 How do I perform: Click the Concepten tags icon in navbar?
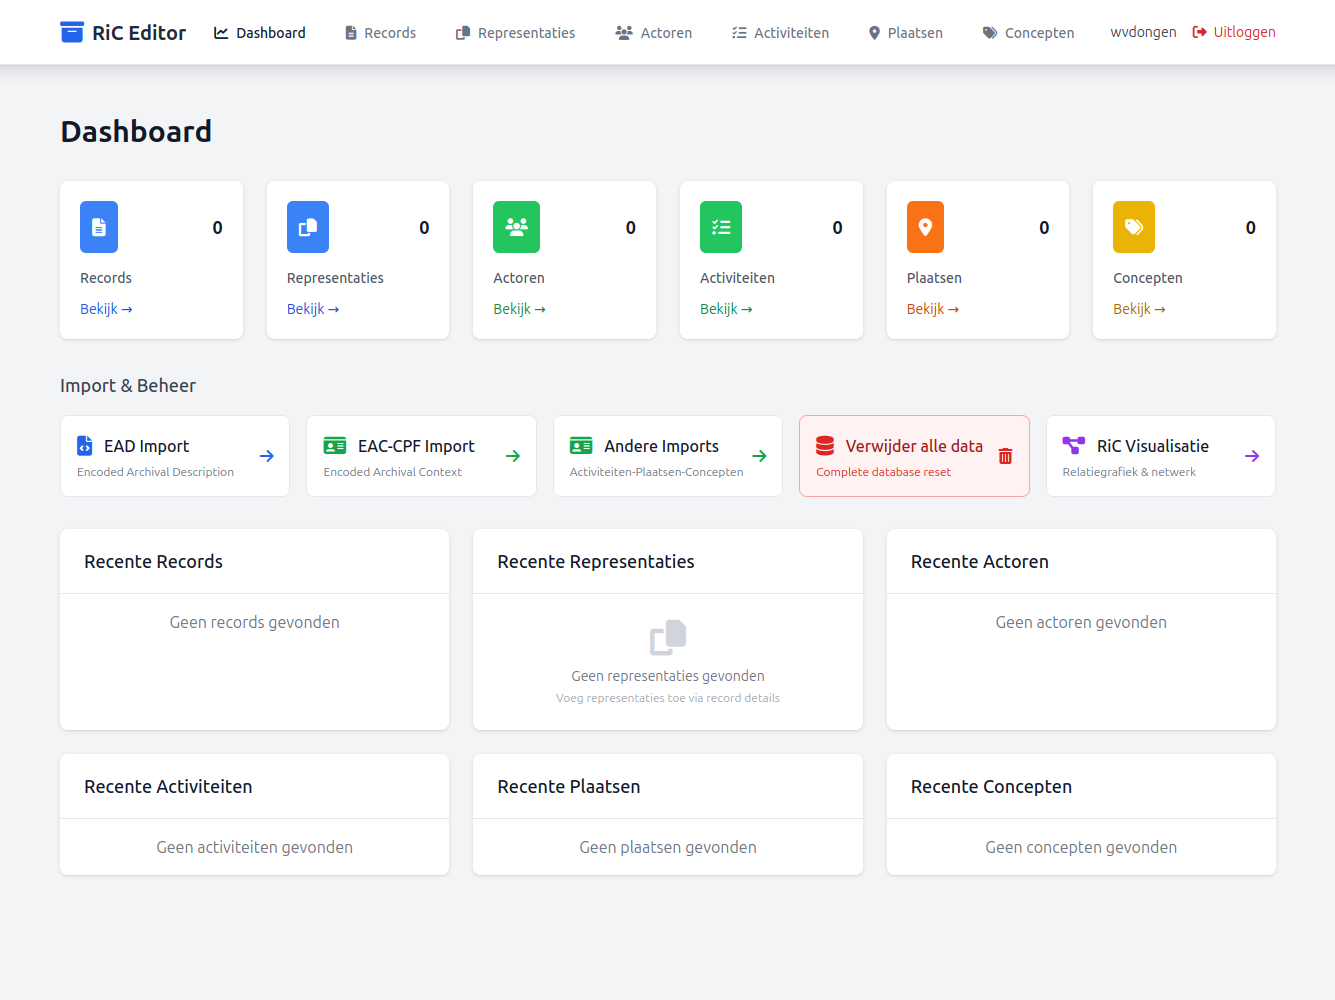[x=990, y=33]
